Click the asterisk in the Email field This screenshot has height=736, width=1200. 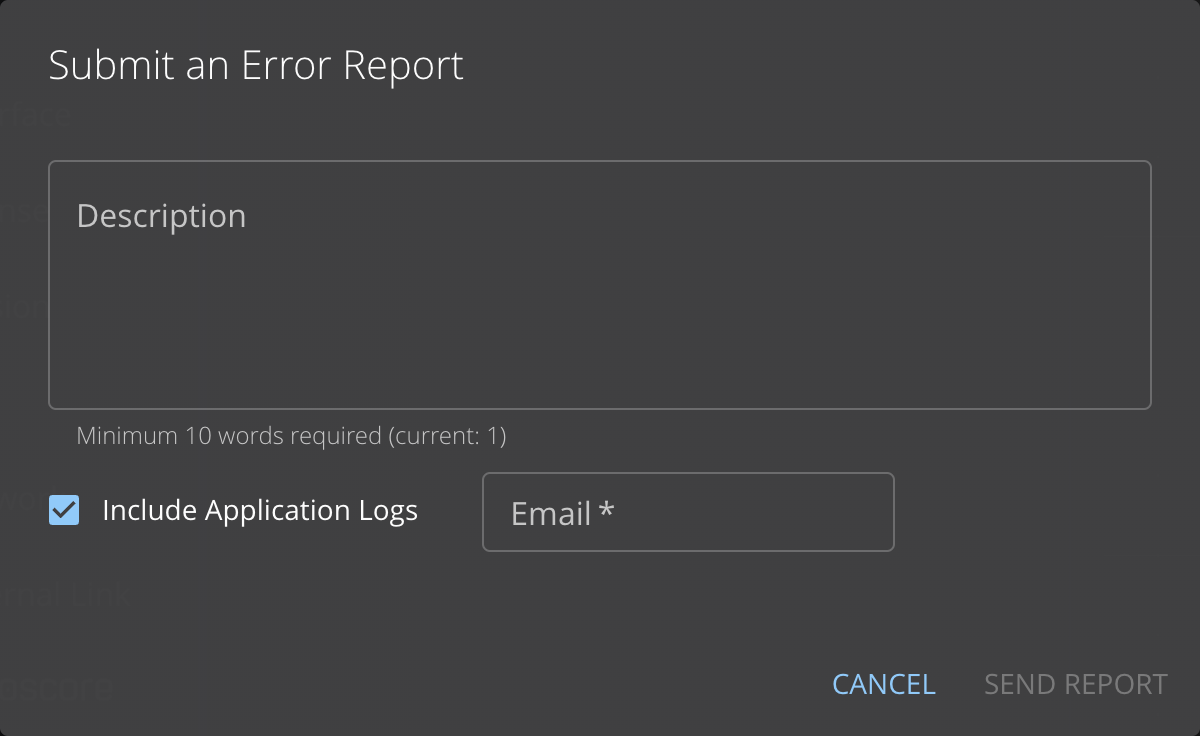606,512
